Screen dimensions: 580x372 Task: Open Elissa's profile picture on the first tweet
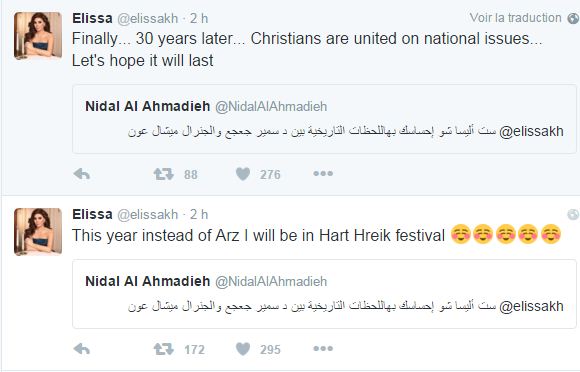pos(38,35)
